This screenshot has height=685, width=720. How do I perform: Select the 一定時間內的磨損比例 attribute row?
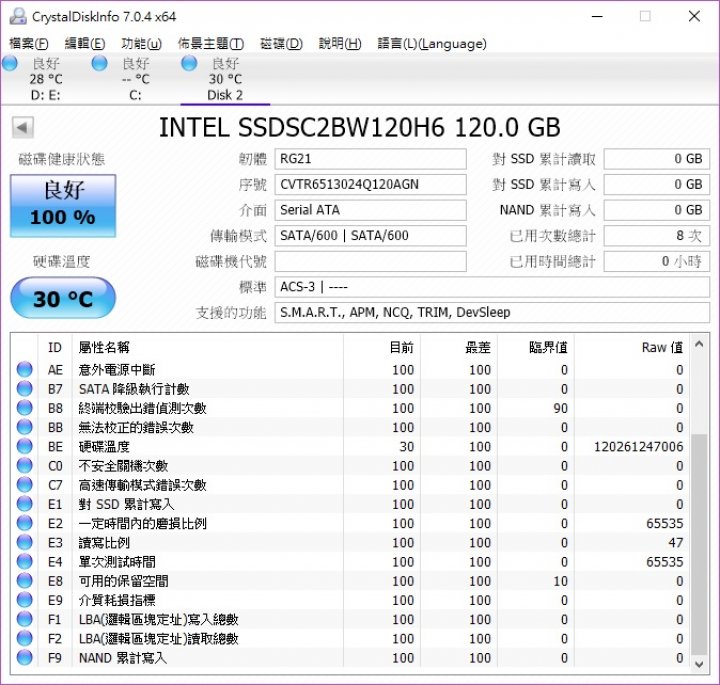[350, 523]
